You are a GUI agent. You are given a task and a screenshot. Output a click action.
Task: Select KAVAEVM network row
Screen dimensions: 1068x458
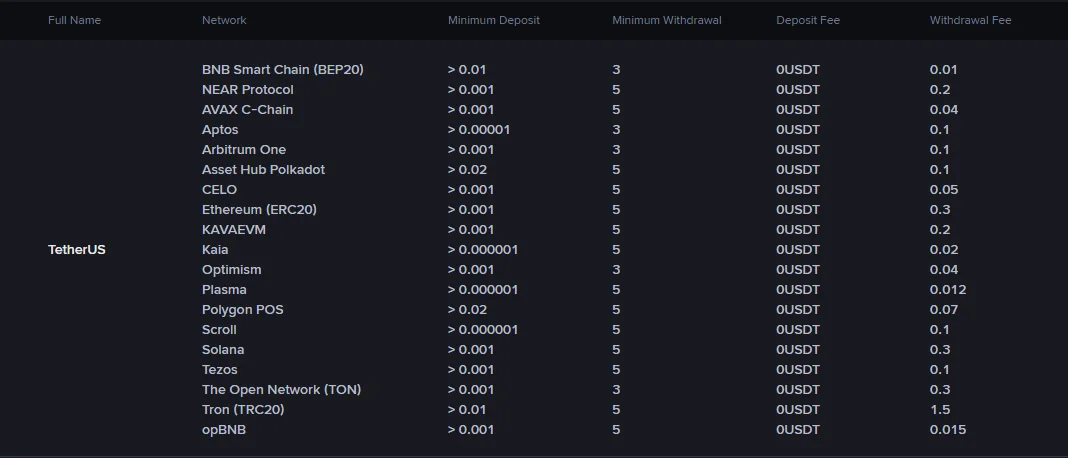pyautogui.click(x=234, y=230)
